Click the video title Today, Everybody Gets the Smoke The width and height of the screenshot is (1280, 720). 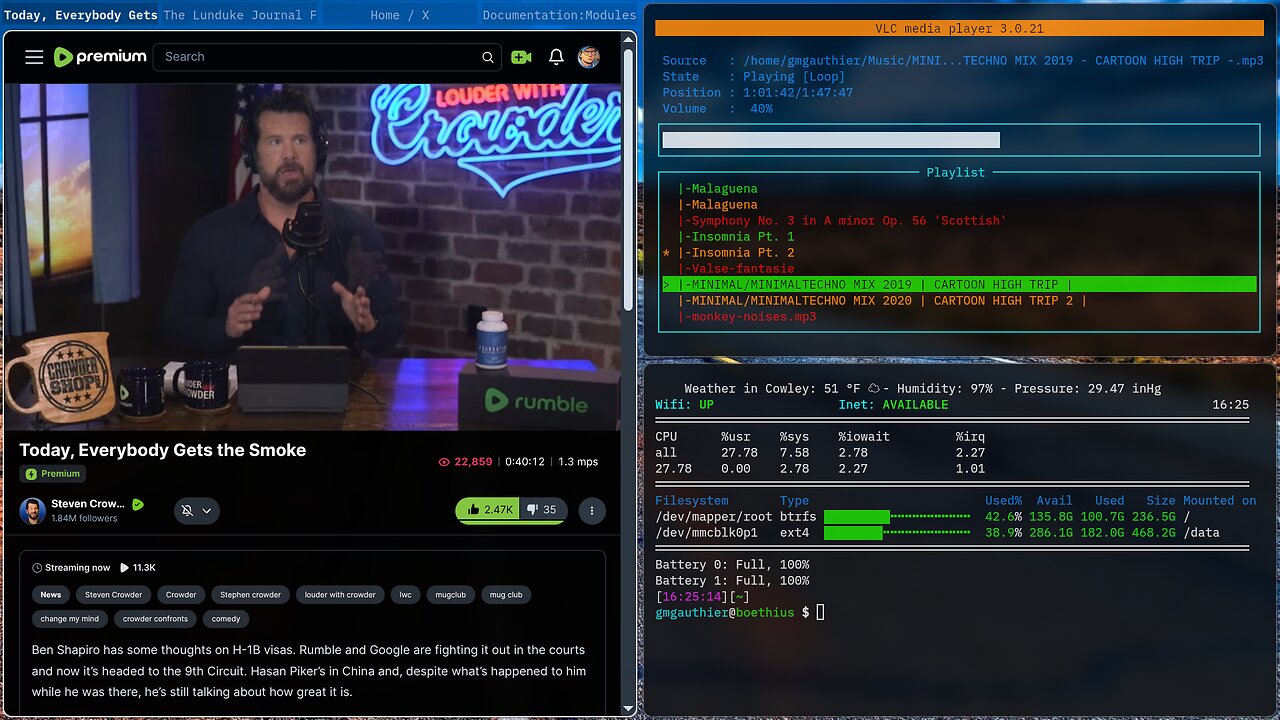pos(163,450)
